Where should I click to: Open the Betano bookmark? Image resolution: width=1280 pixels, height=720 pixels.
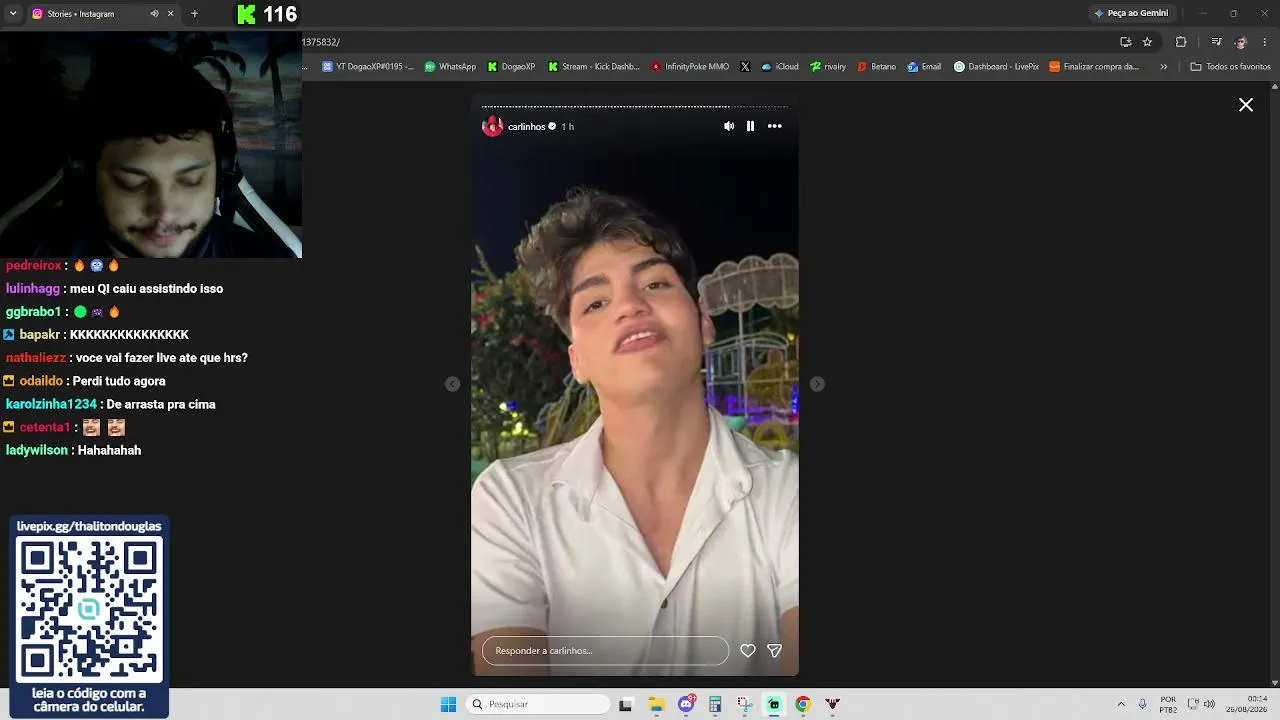point(876,67)
